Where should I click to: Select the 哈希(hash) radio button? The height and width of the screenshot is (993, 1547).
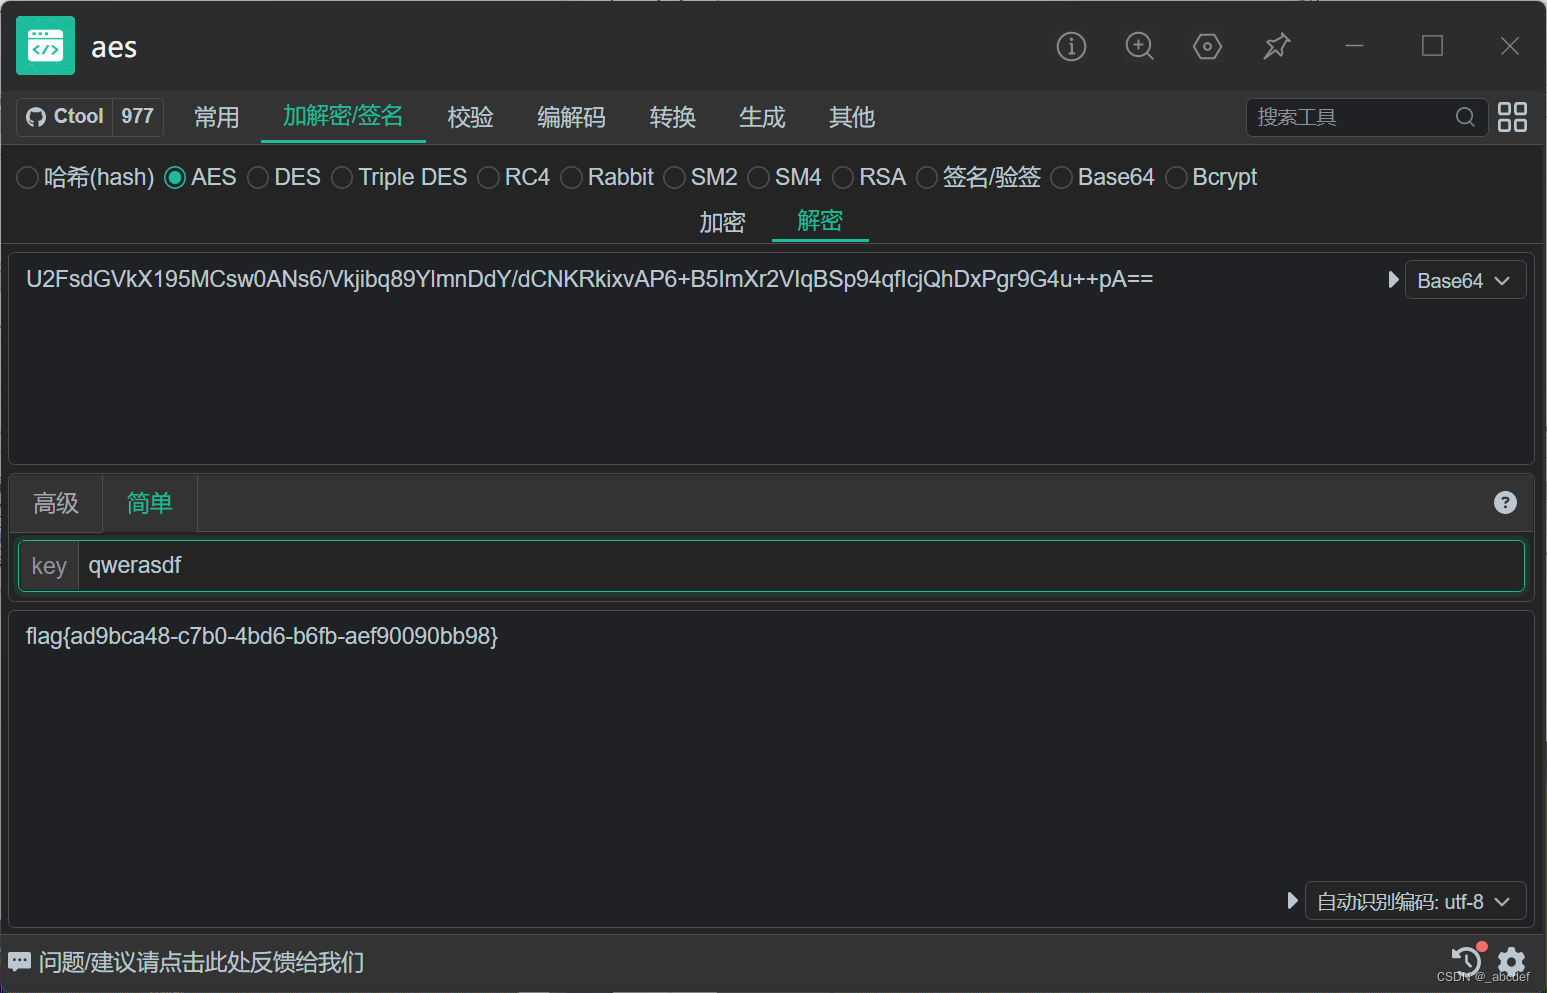(x=28, y=178)
